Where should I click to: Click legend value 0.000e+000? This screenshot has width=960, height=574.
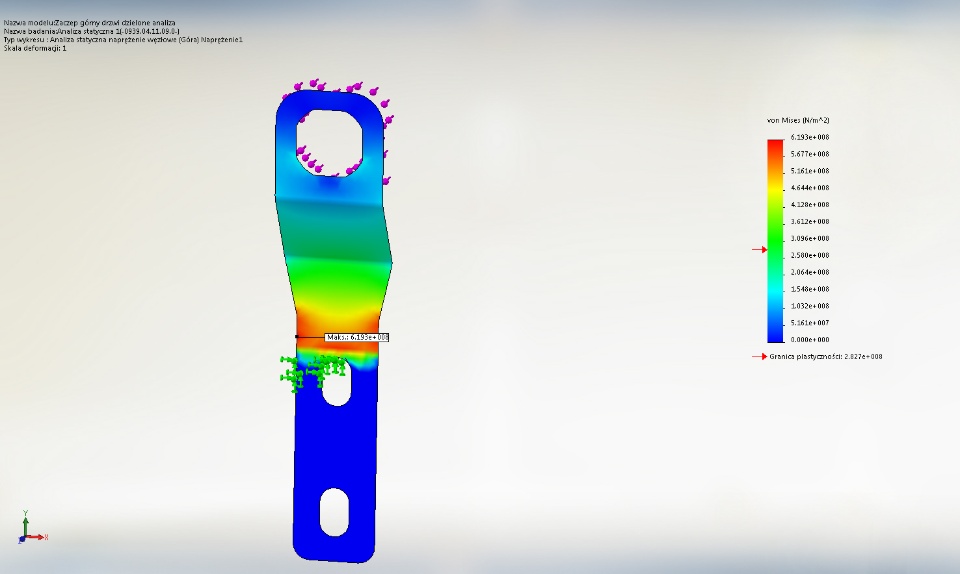(x=809, y=340)
